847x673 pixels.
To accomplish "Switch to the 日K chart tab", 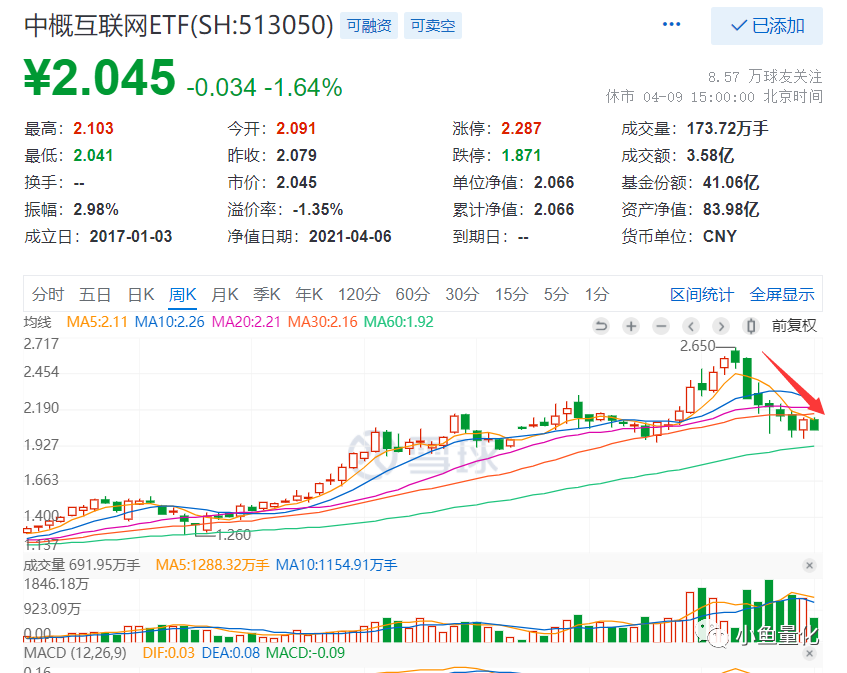I will tap(141, 294).
